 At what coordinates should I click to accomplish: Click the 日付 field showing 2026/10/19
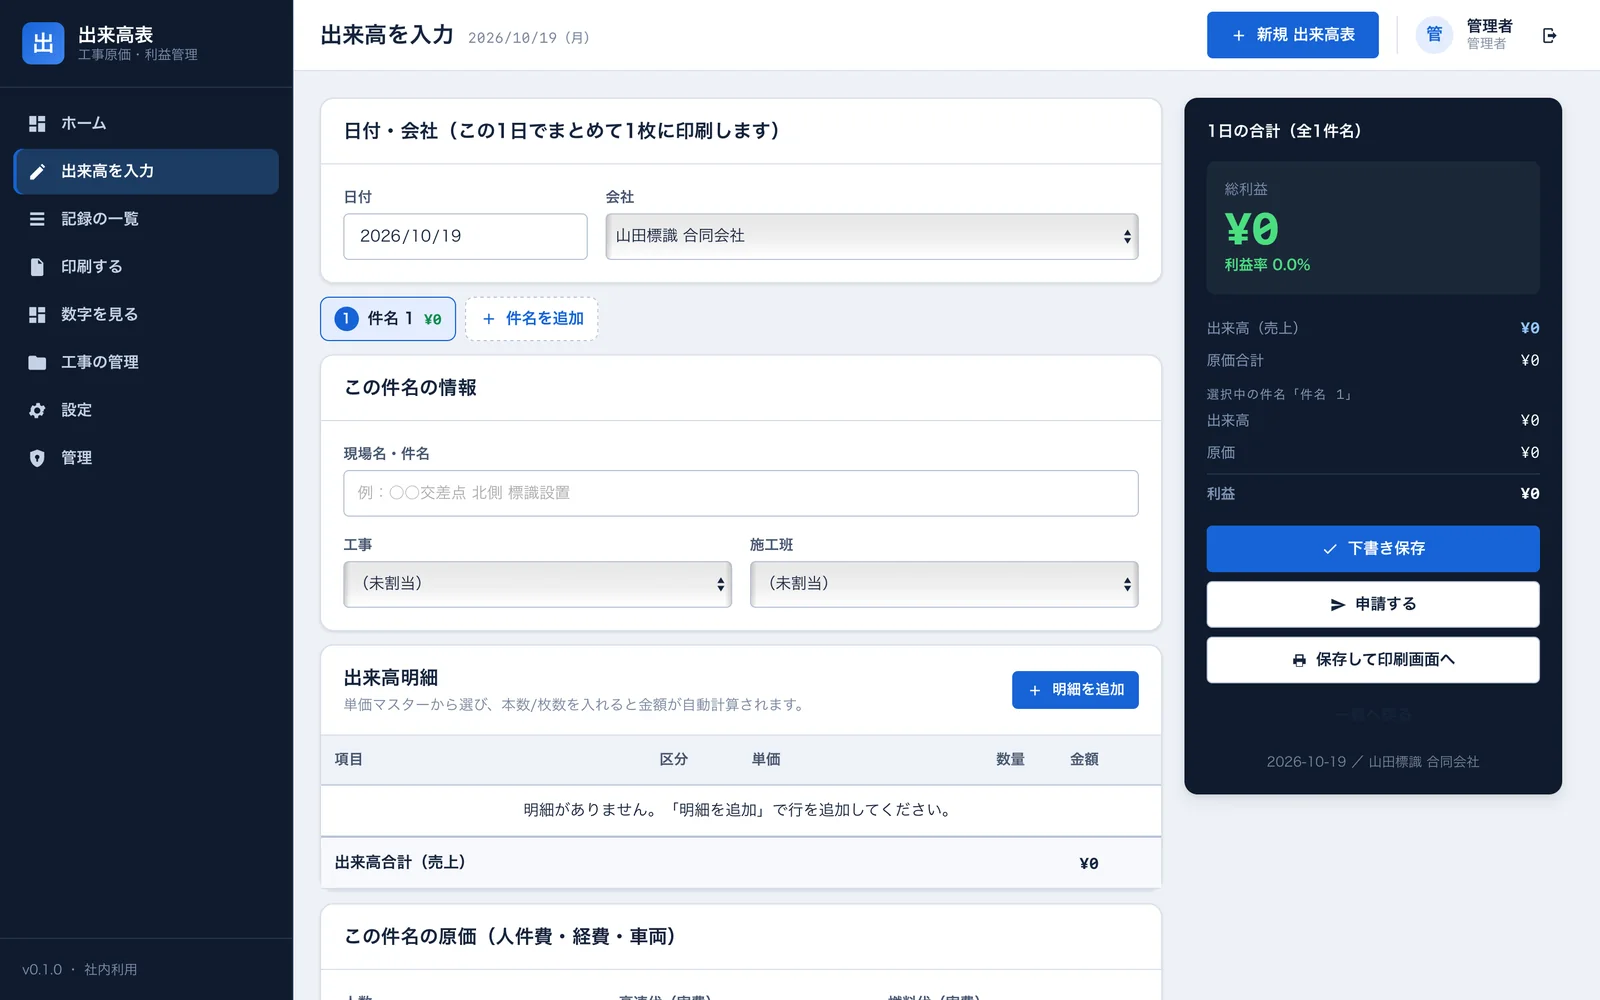tap(465, 236)
